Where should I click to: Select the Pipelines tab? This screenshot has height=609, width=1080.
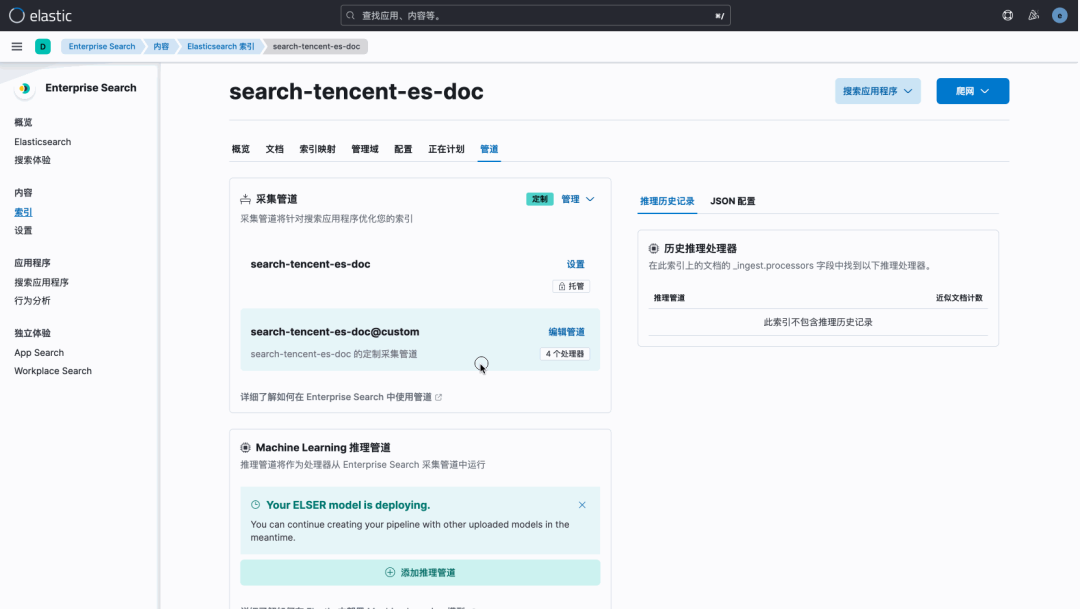tap(489, 149)
